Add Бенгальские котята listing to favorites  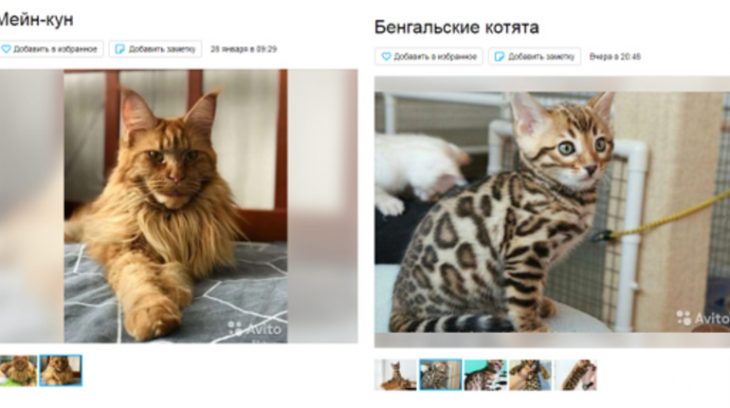click(x=429, y=56)
